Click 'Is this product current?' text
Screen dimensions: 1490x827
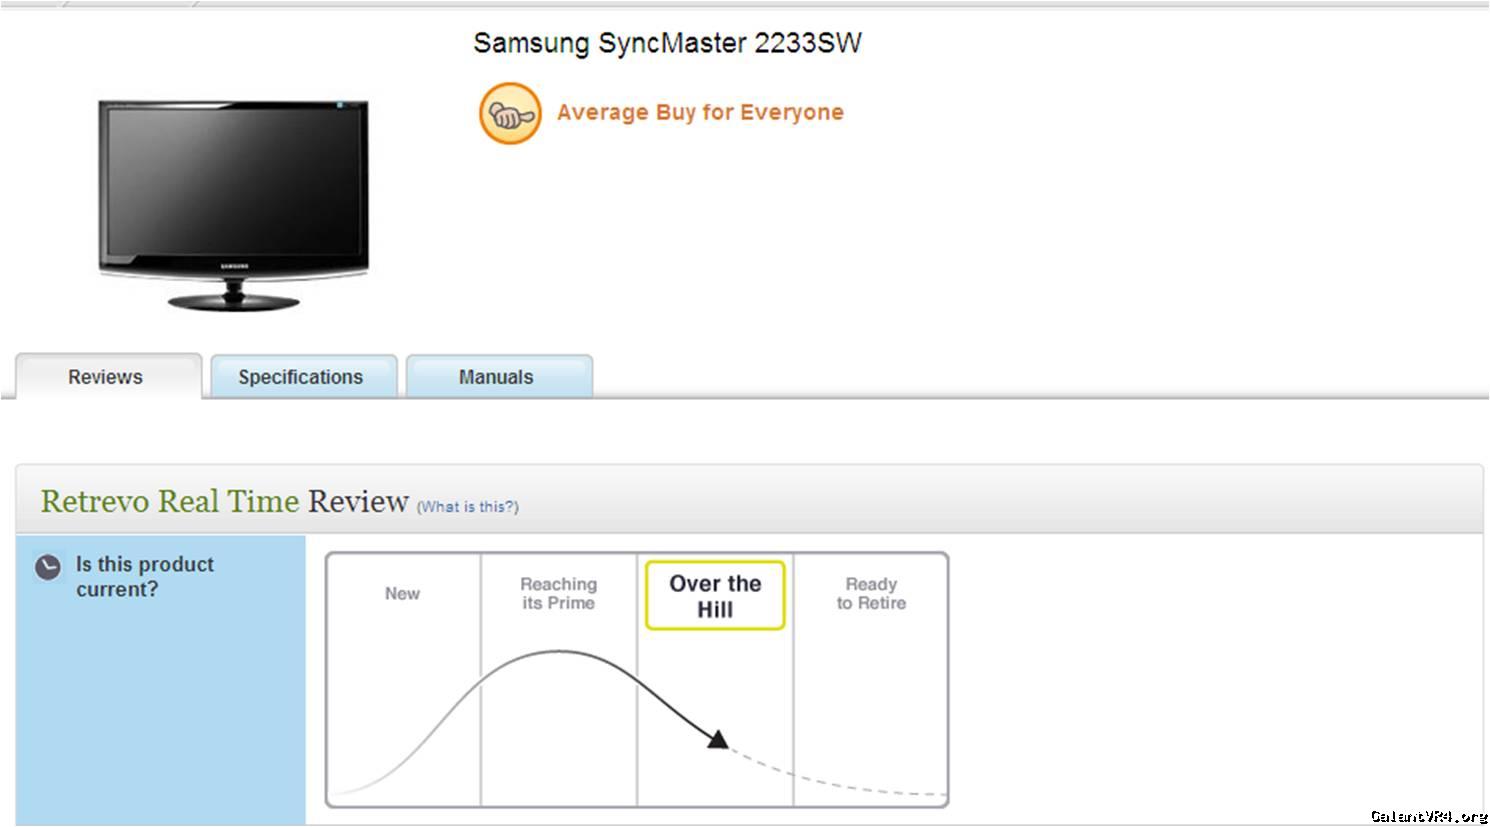[145, 577]
